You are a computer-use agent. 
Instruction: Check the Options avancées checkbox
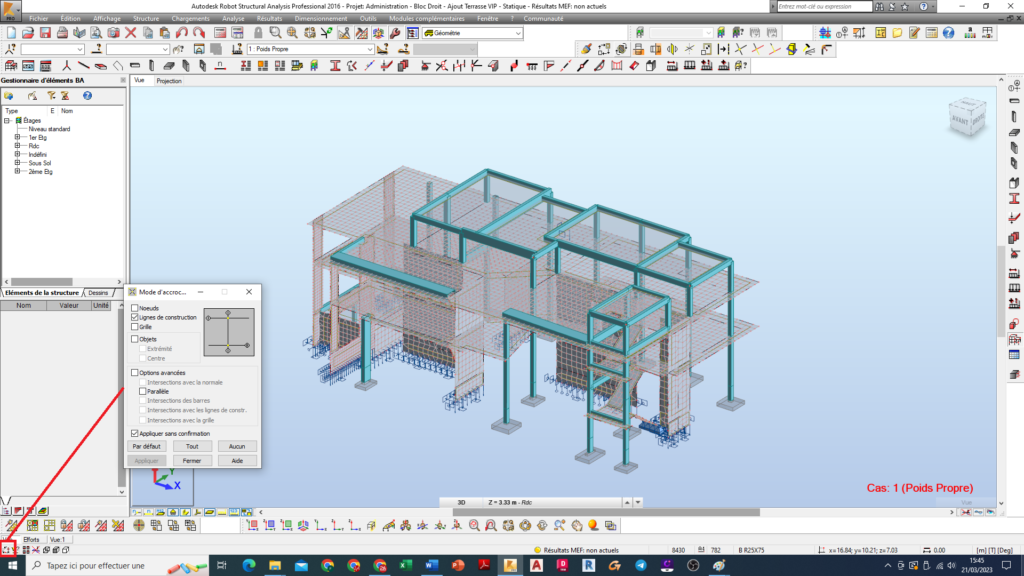point(134,372)
